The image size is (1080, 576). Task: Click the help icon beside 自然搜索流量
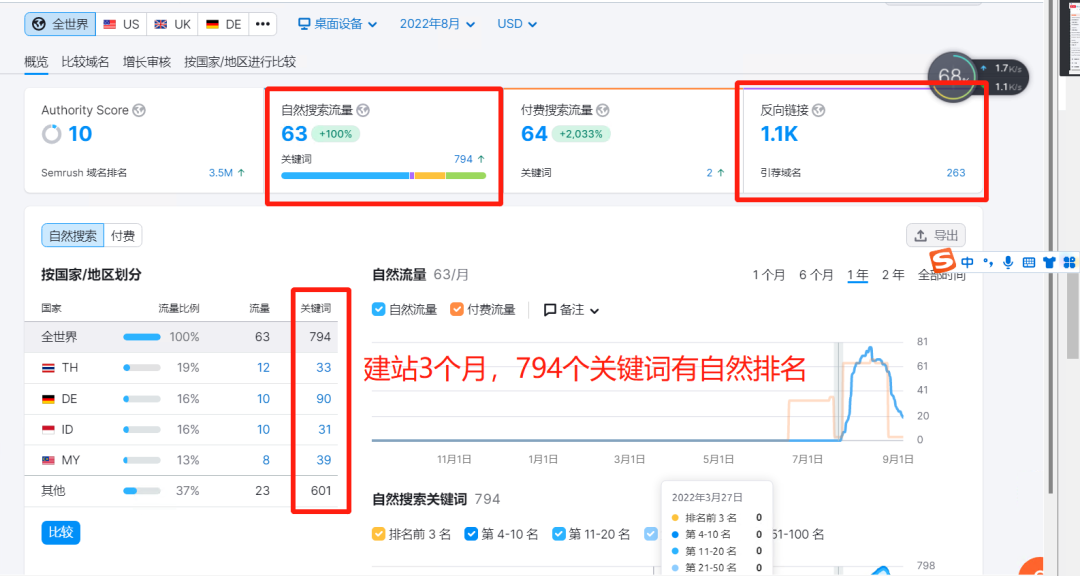(362, 110)
